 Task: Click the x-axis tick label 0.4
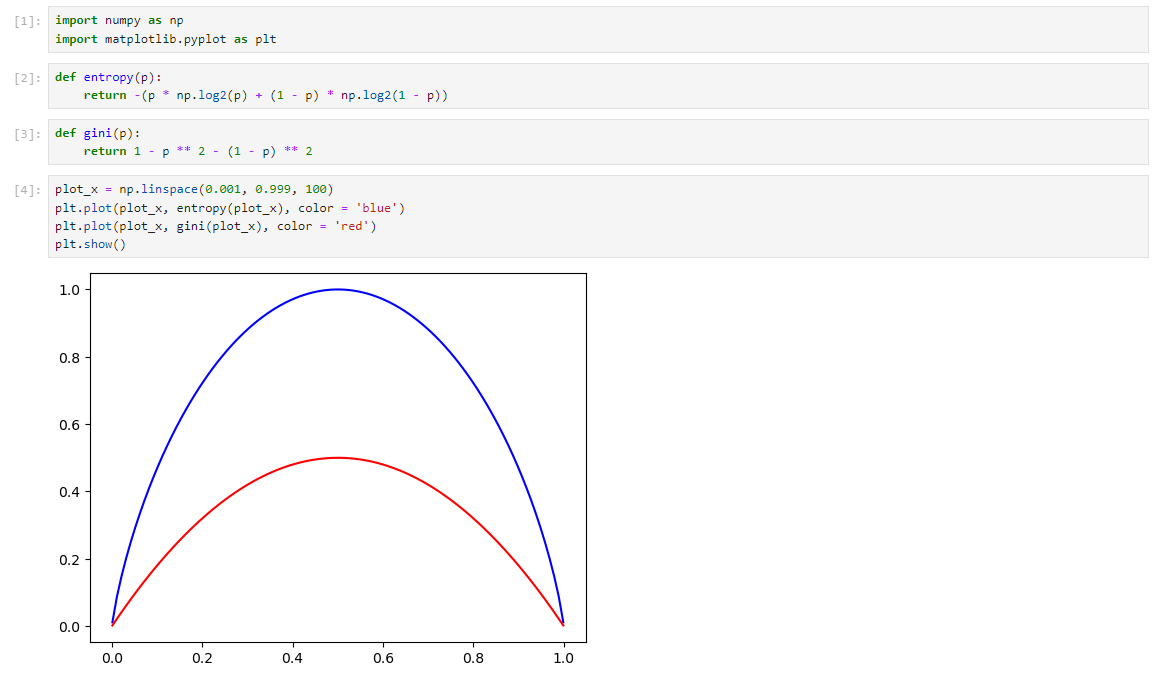pyautogui.click(x=292, y=658)
